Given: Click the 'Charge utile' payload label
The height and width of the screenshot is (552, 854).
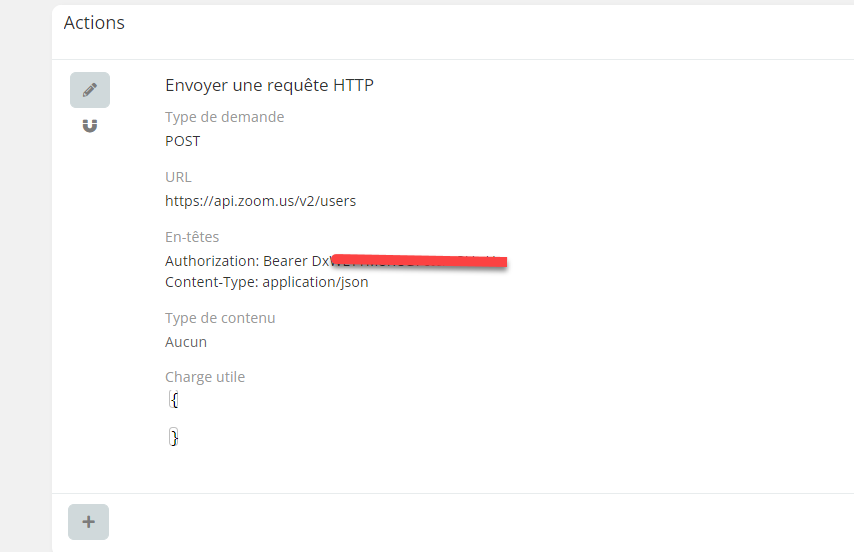Looking at the screenshot, I should point(205,377).
